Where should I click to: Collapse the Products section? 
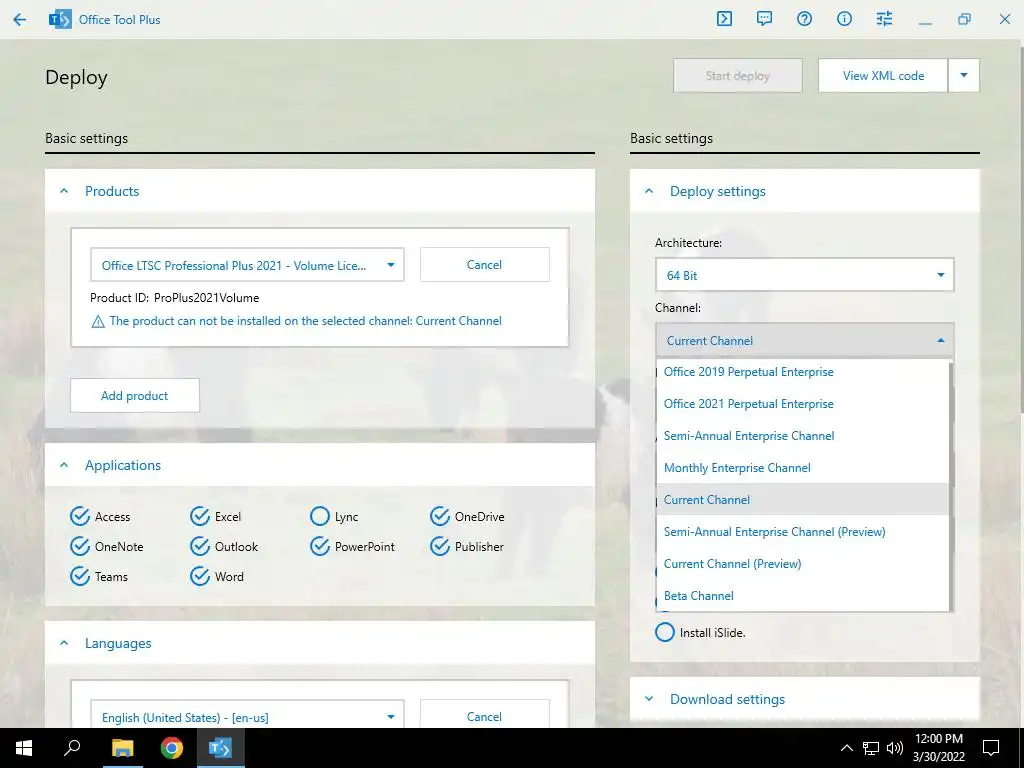pyautogui.click(x=64, y=191)
